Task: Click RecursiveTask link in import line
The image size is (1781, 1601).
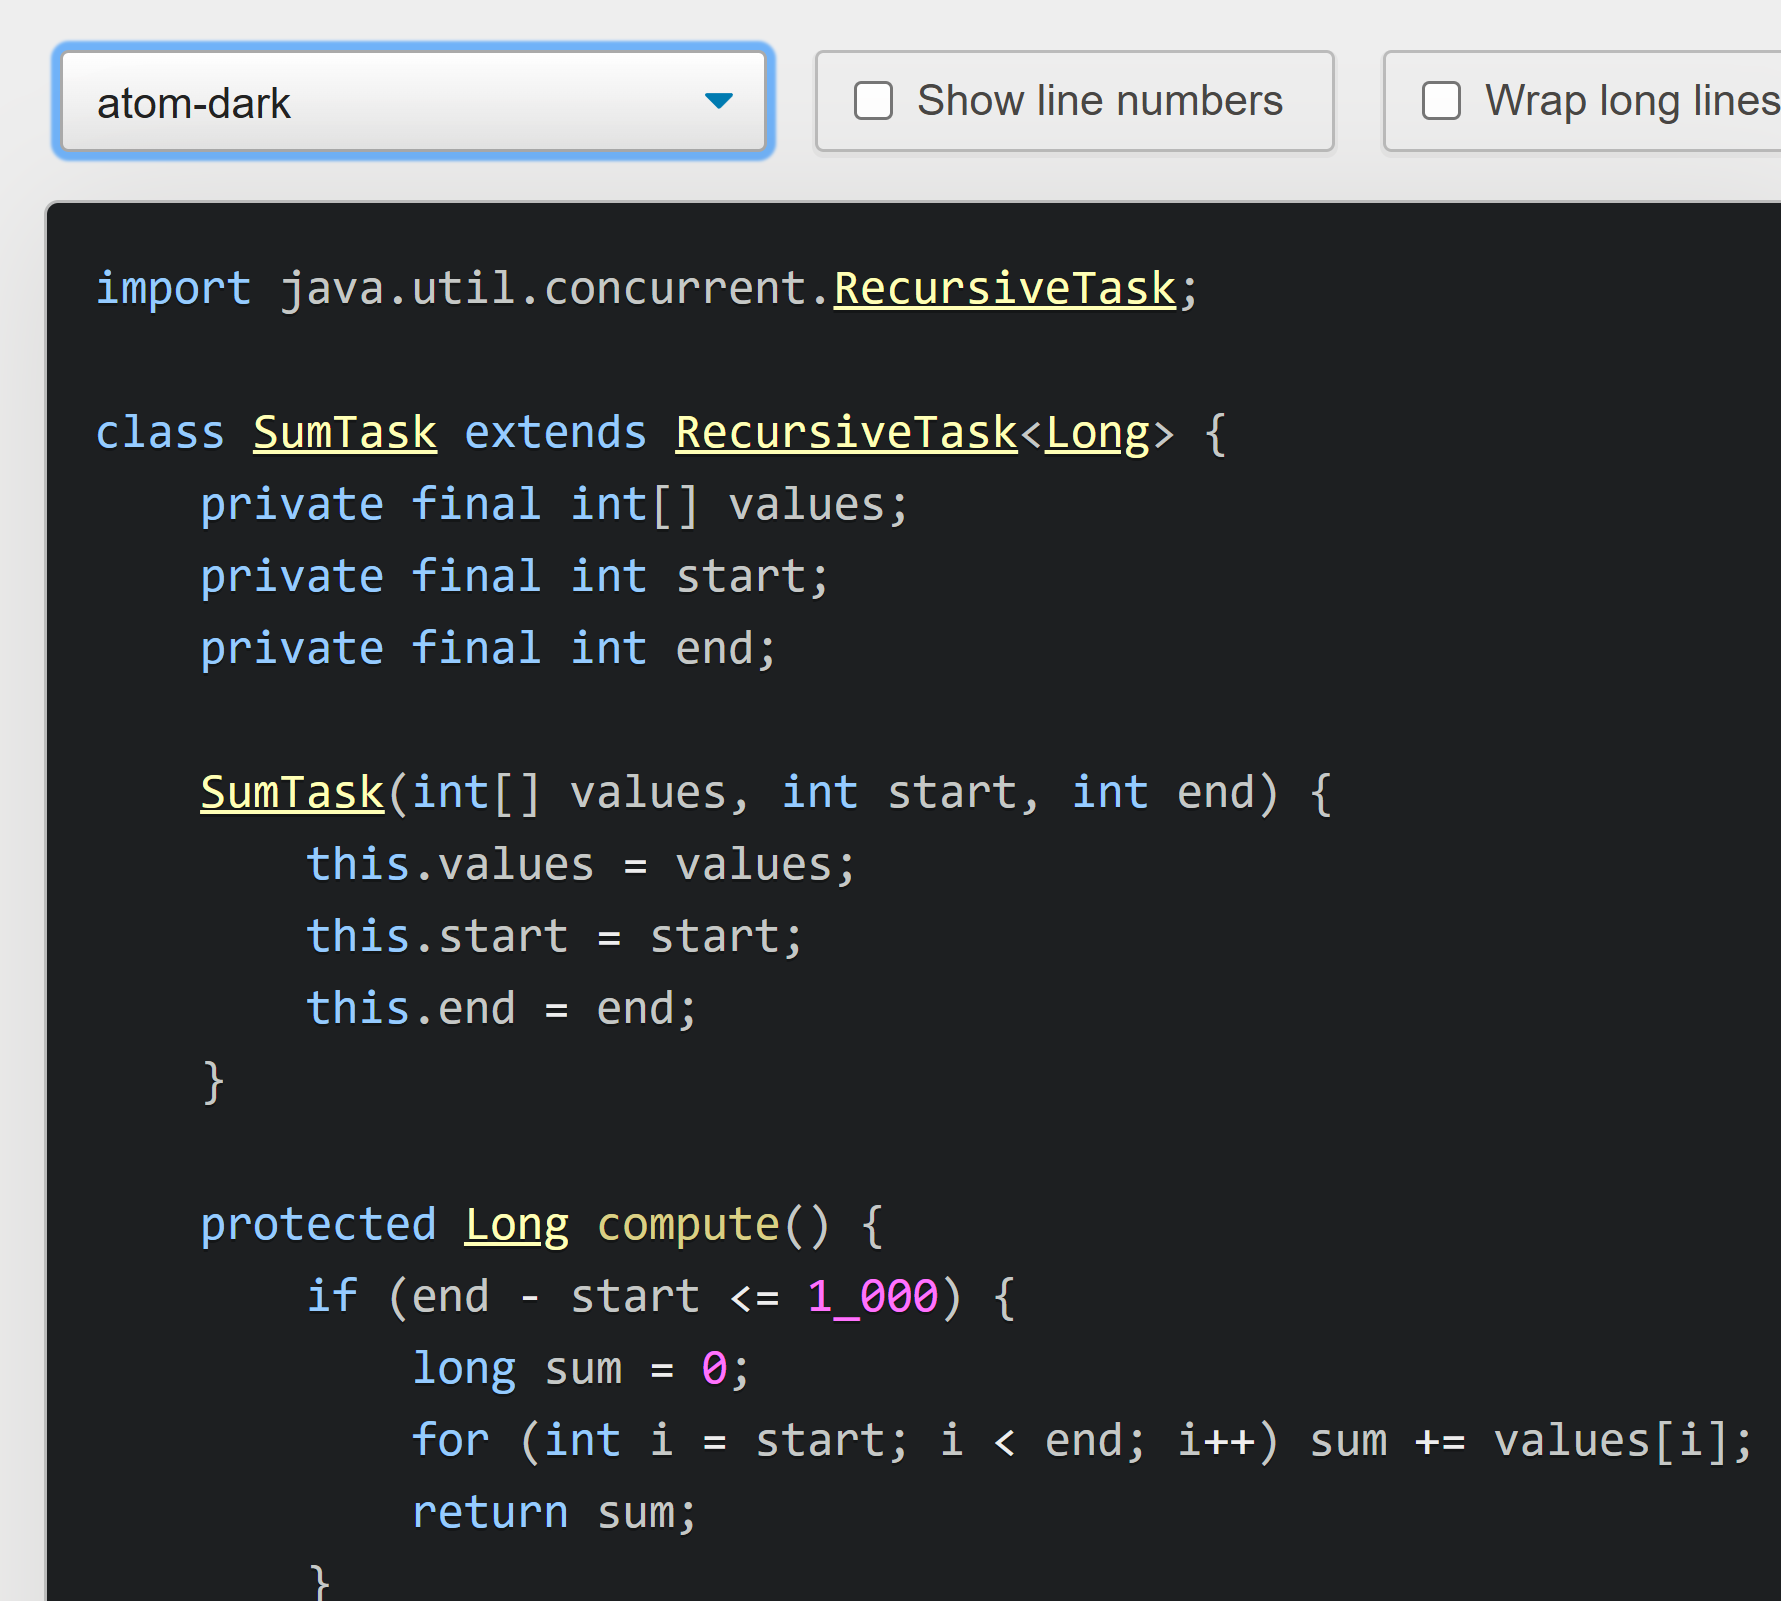Action: click(1005, 289)
